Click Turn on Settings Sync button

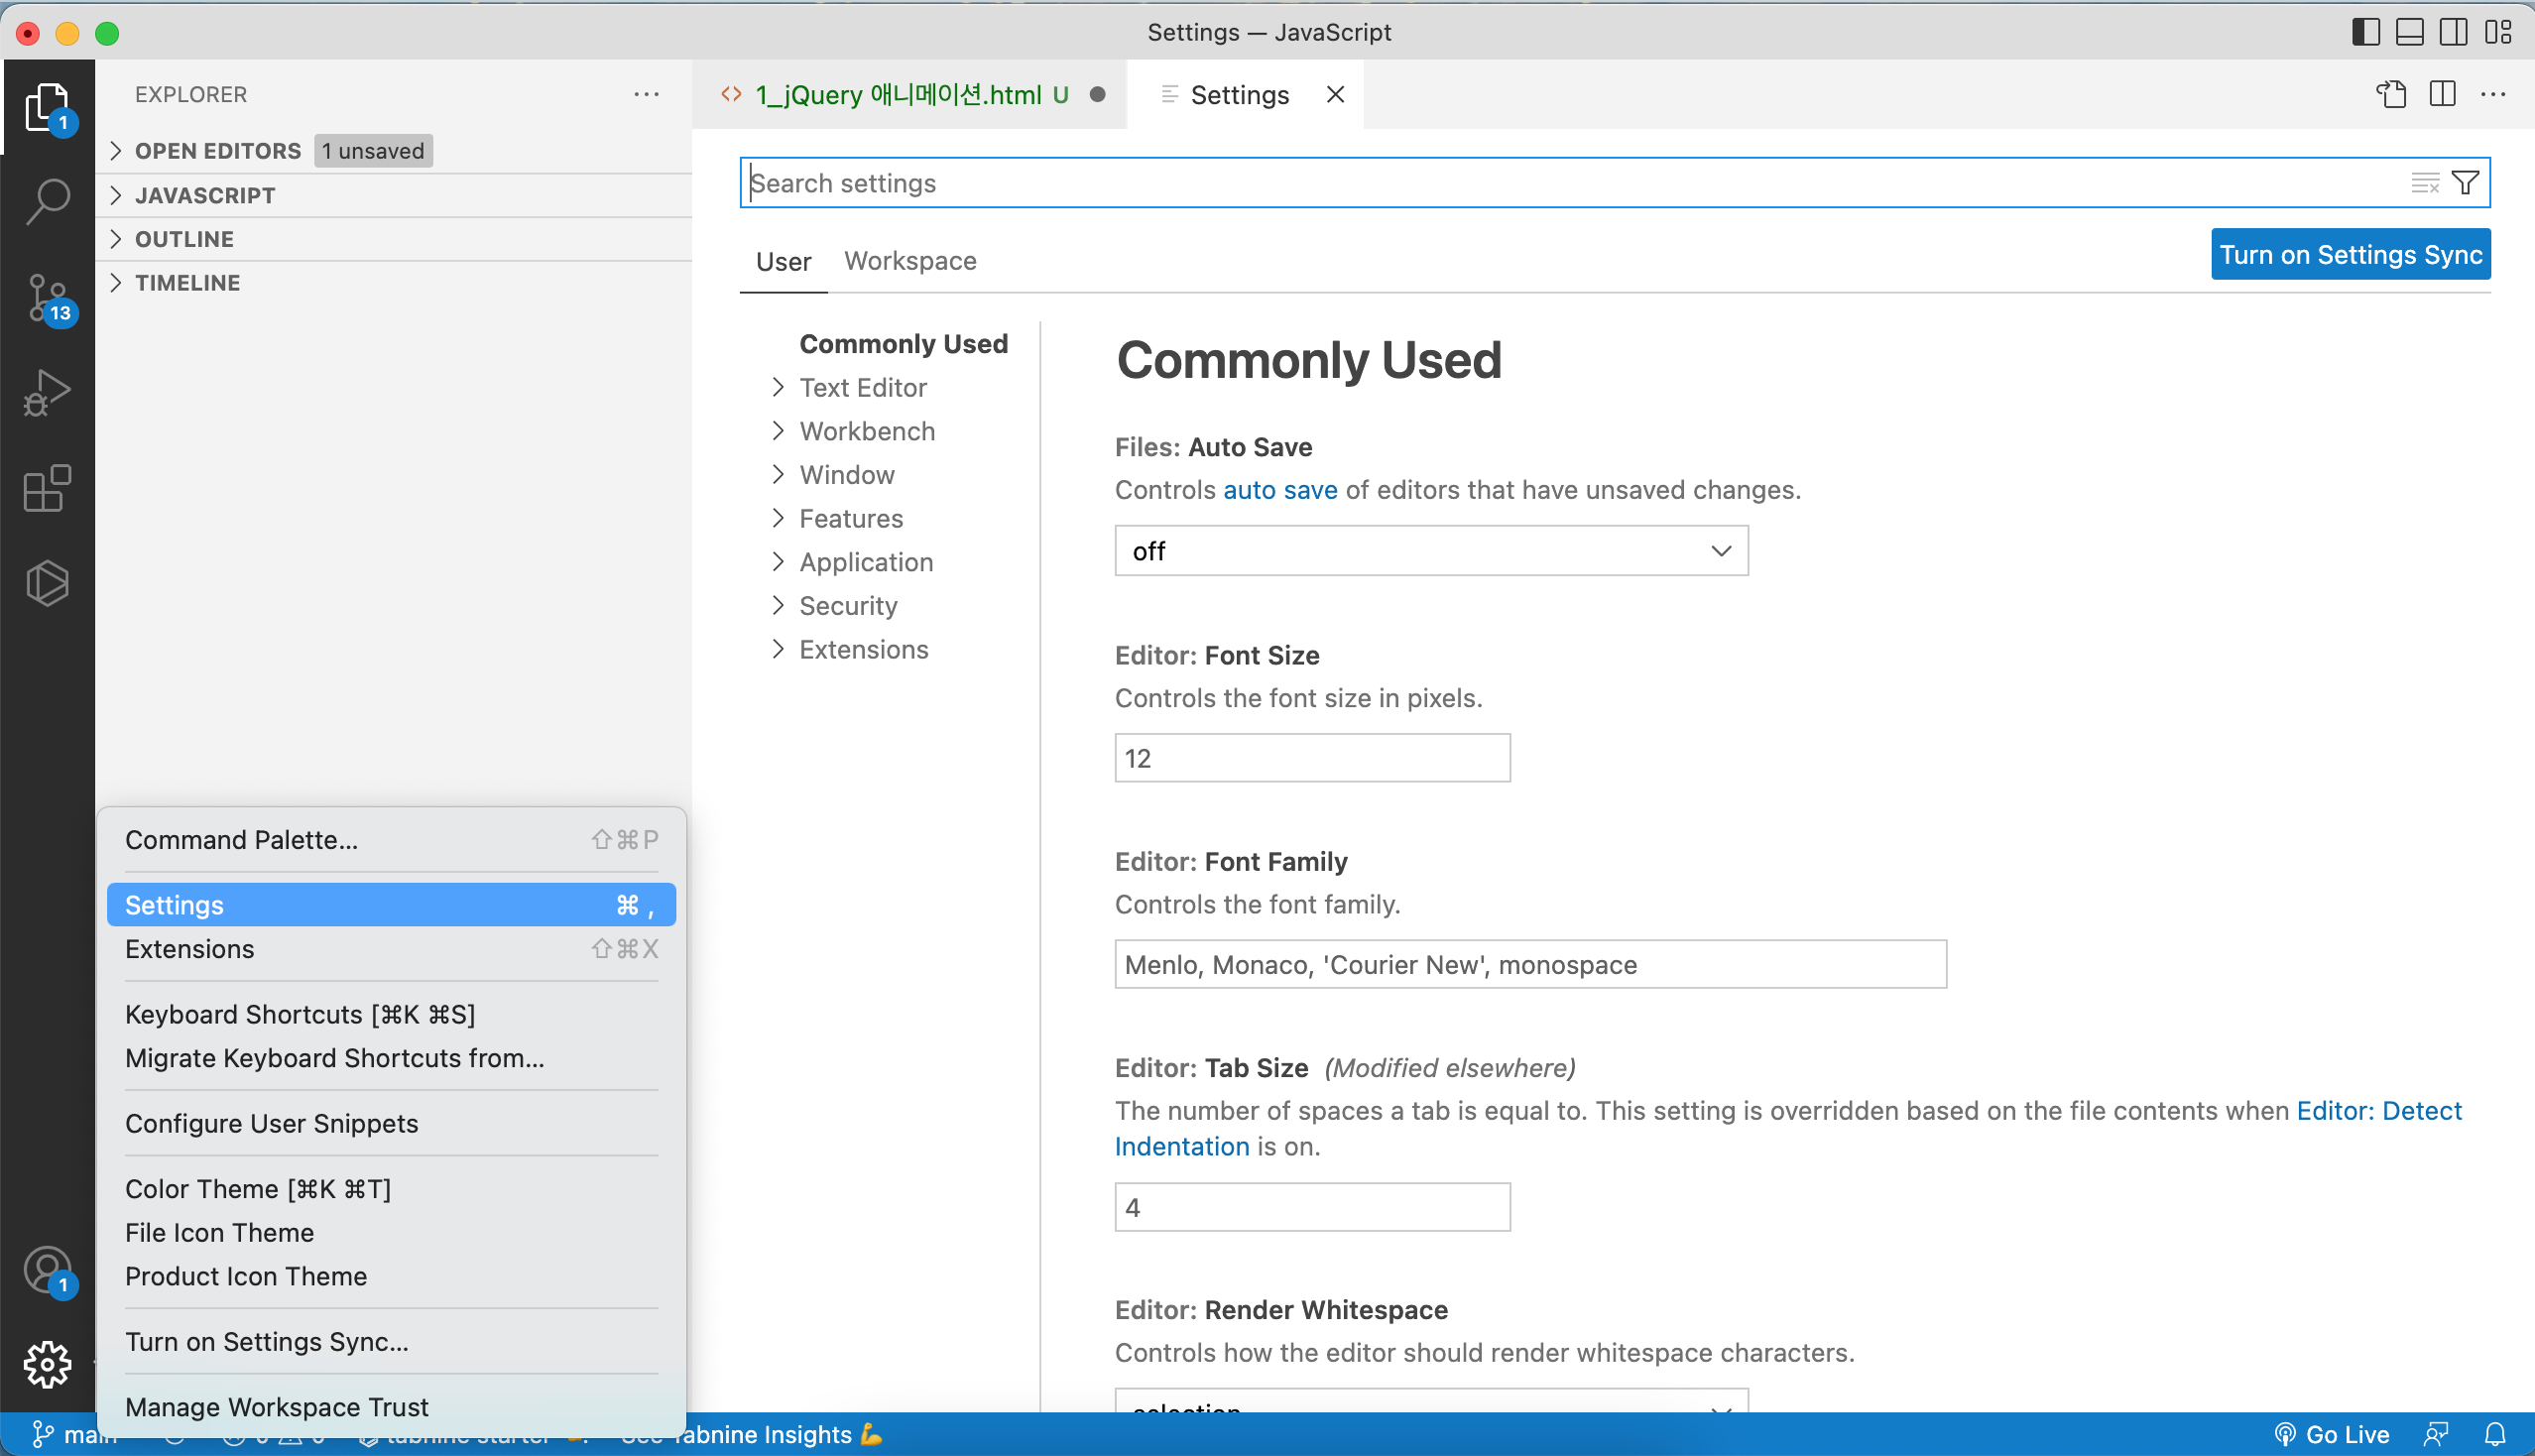point(2350,255)
